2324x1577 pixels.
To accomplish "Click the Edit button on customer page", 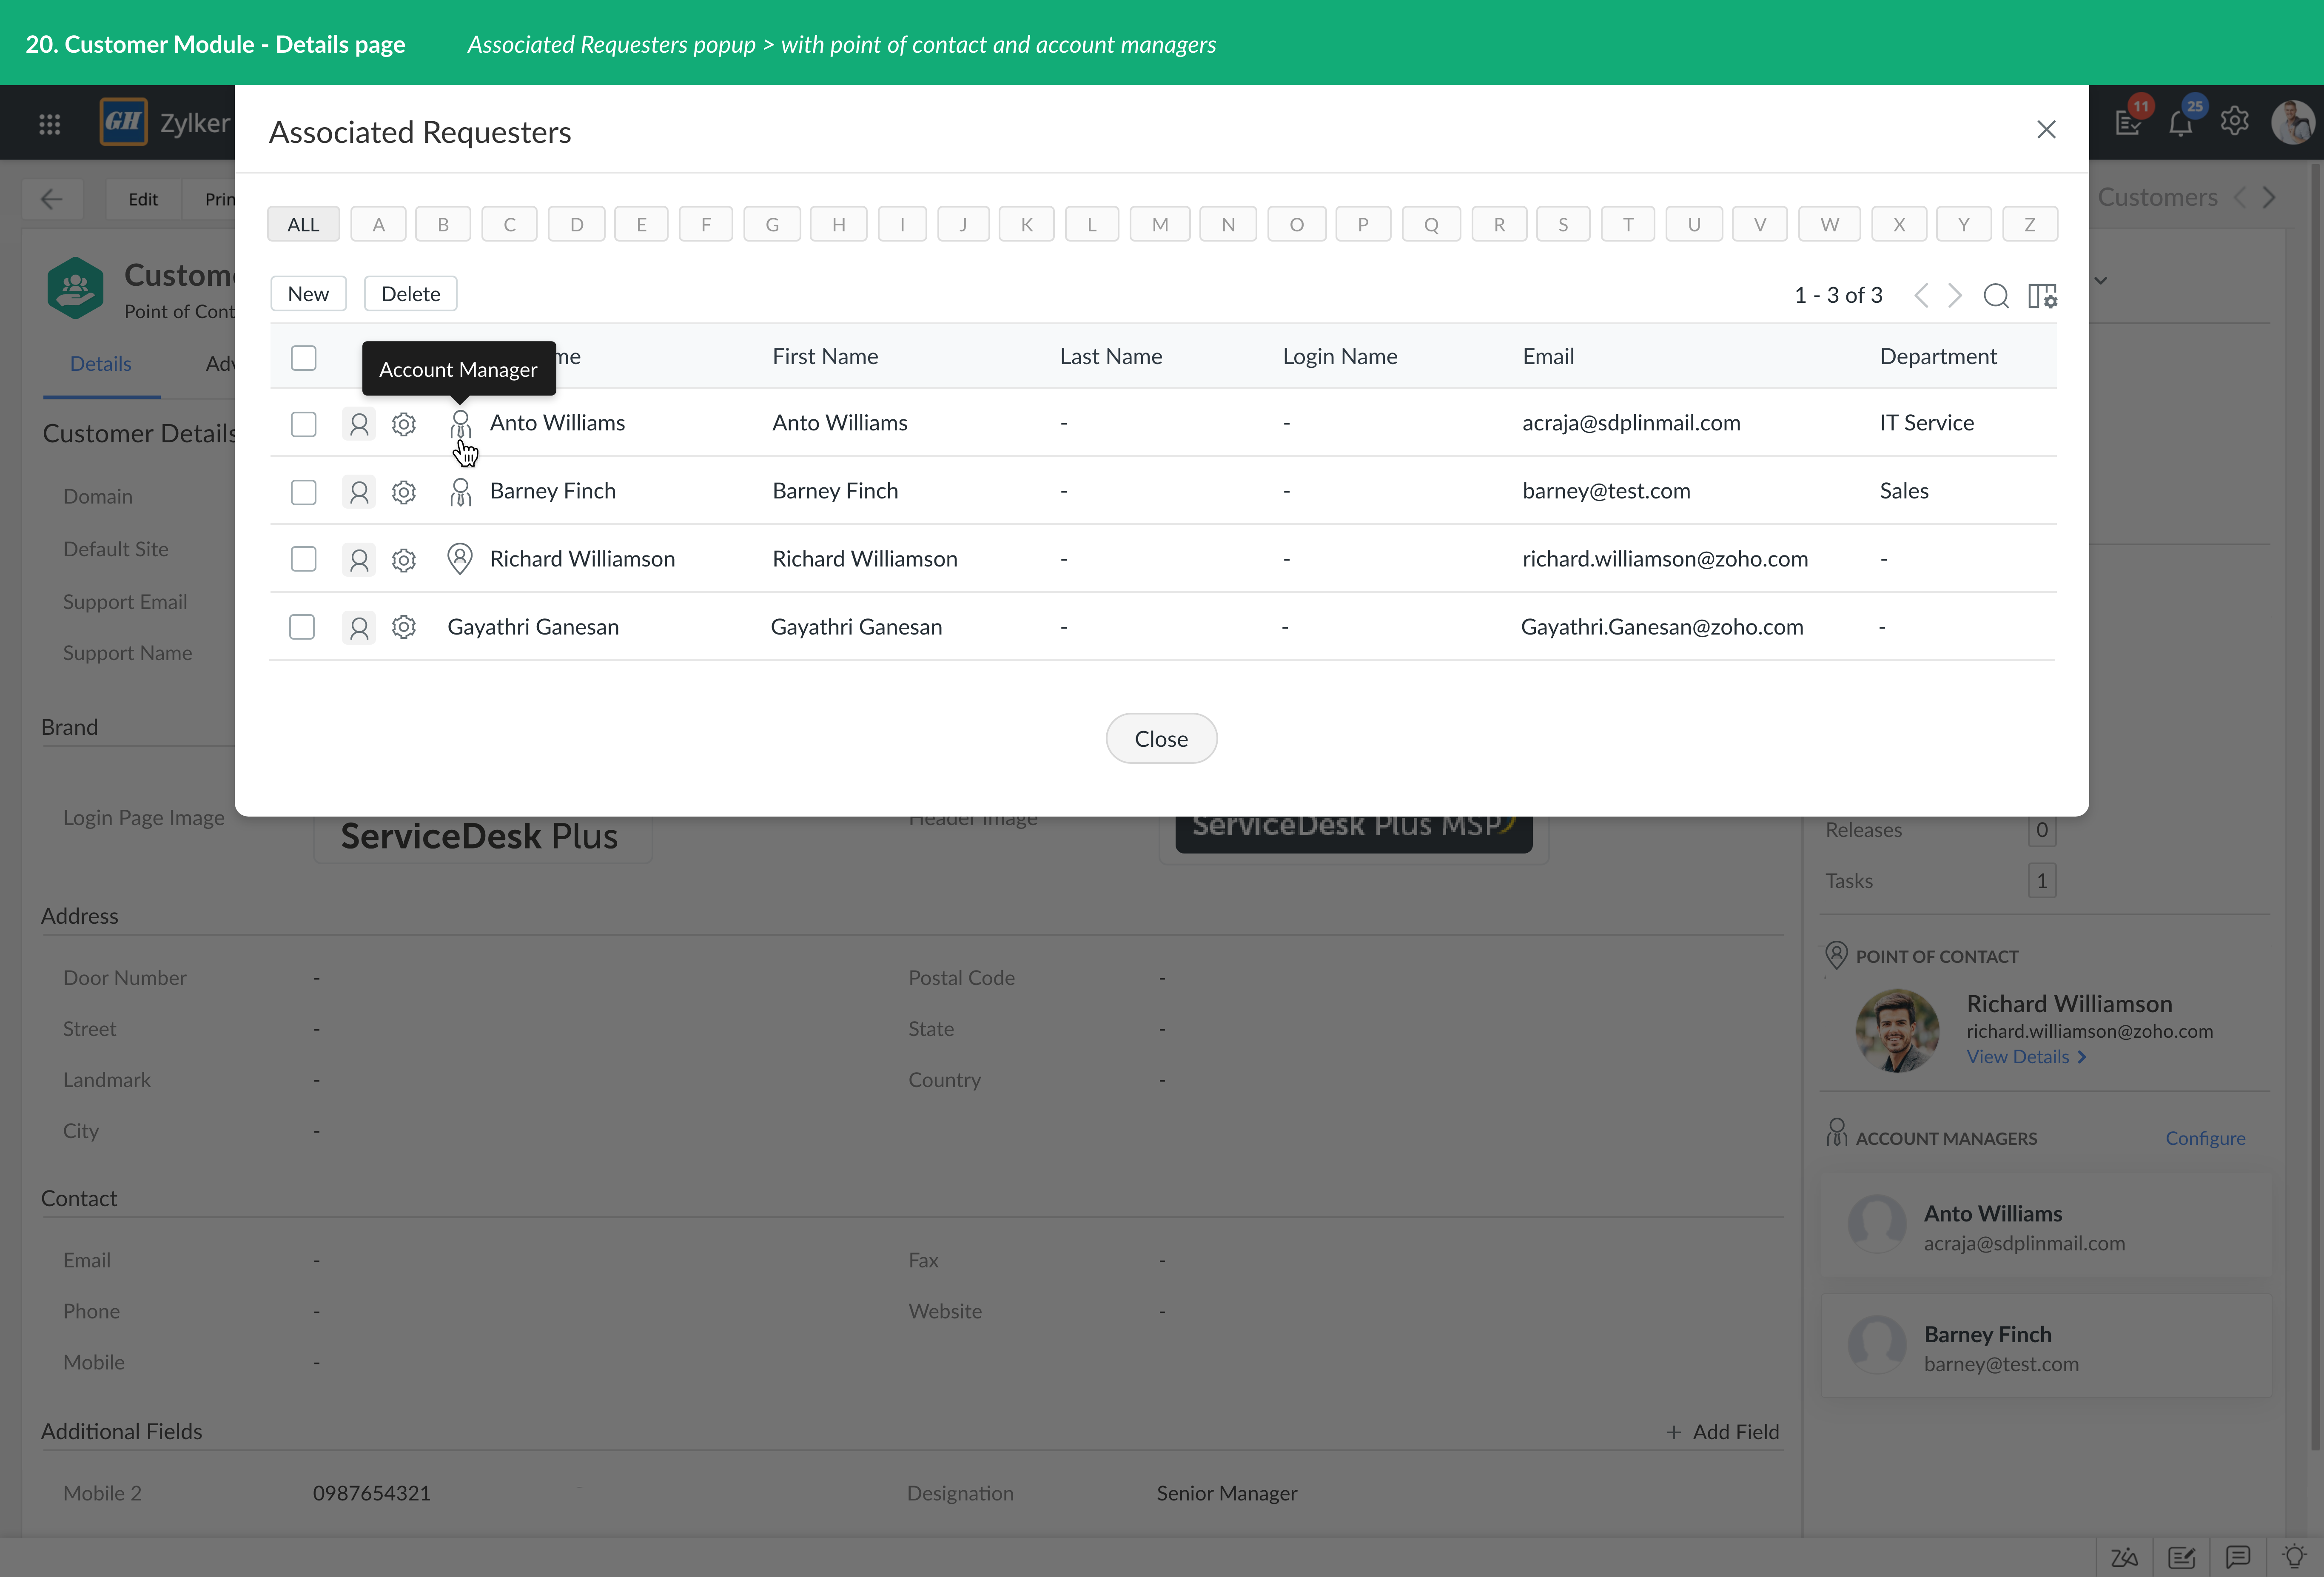I will (x=143, y=199).
